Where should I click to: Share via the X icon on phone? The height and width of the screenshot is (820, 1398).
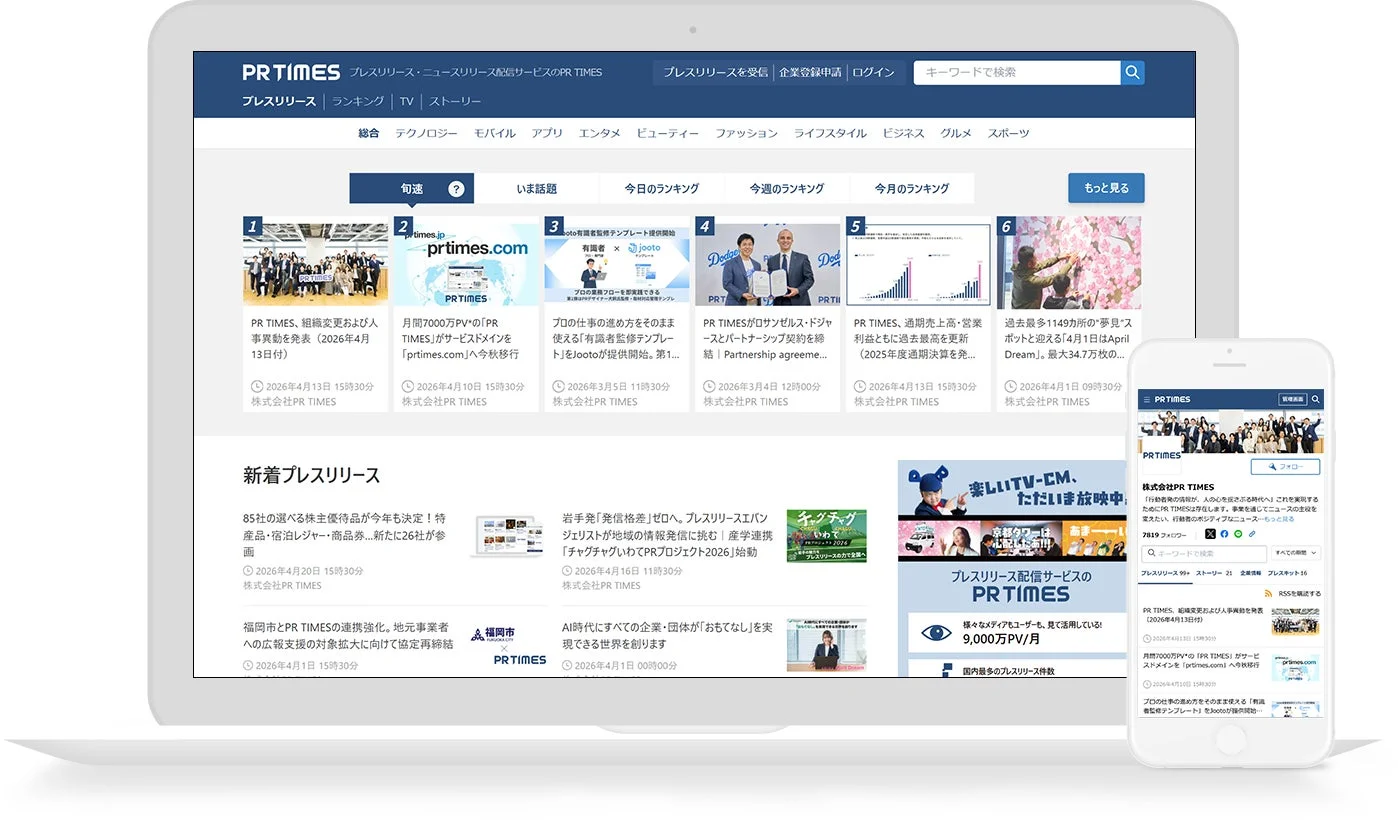coord(1210,534)
